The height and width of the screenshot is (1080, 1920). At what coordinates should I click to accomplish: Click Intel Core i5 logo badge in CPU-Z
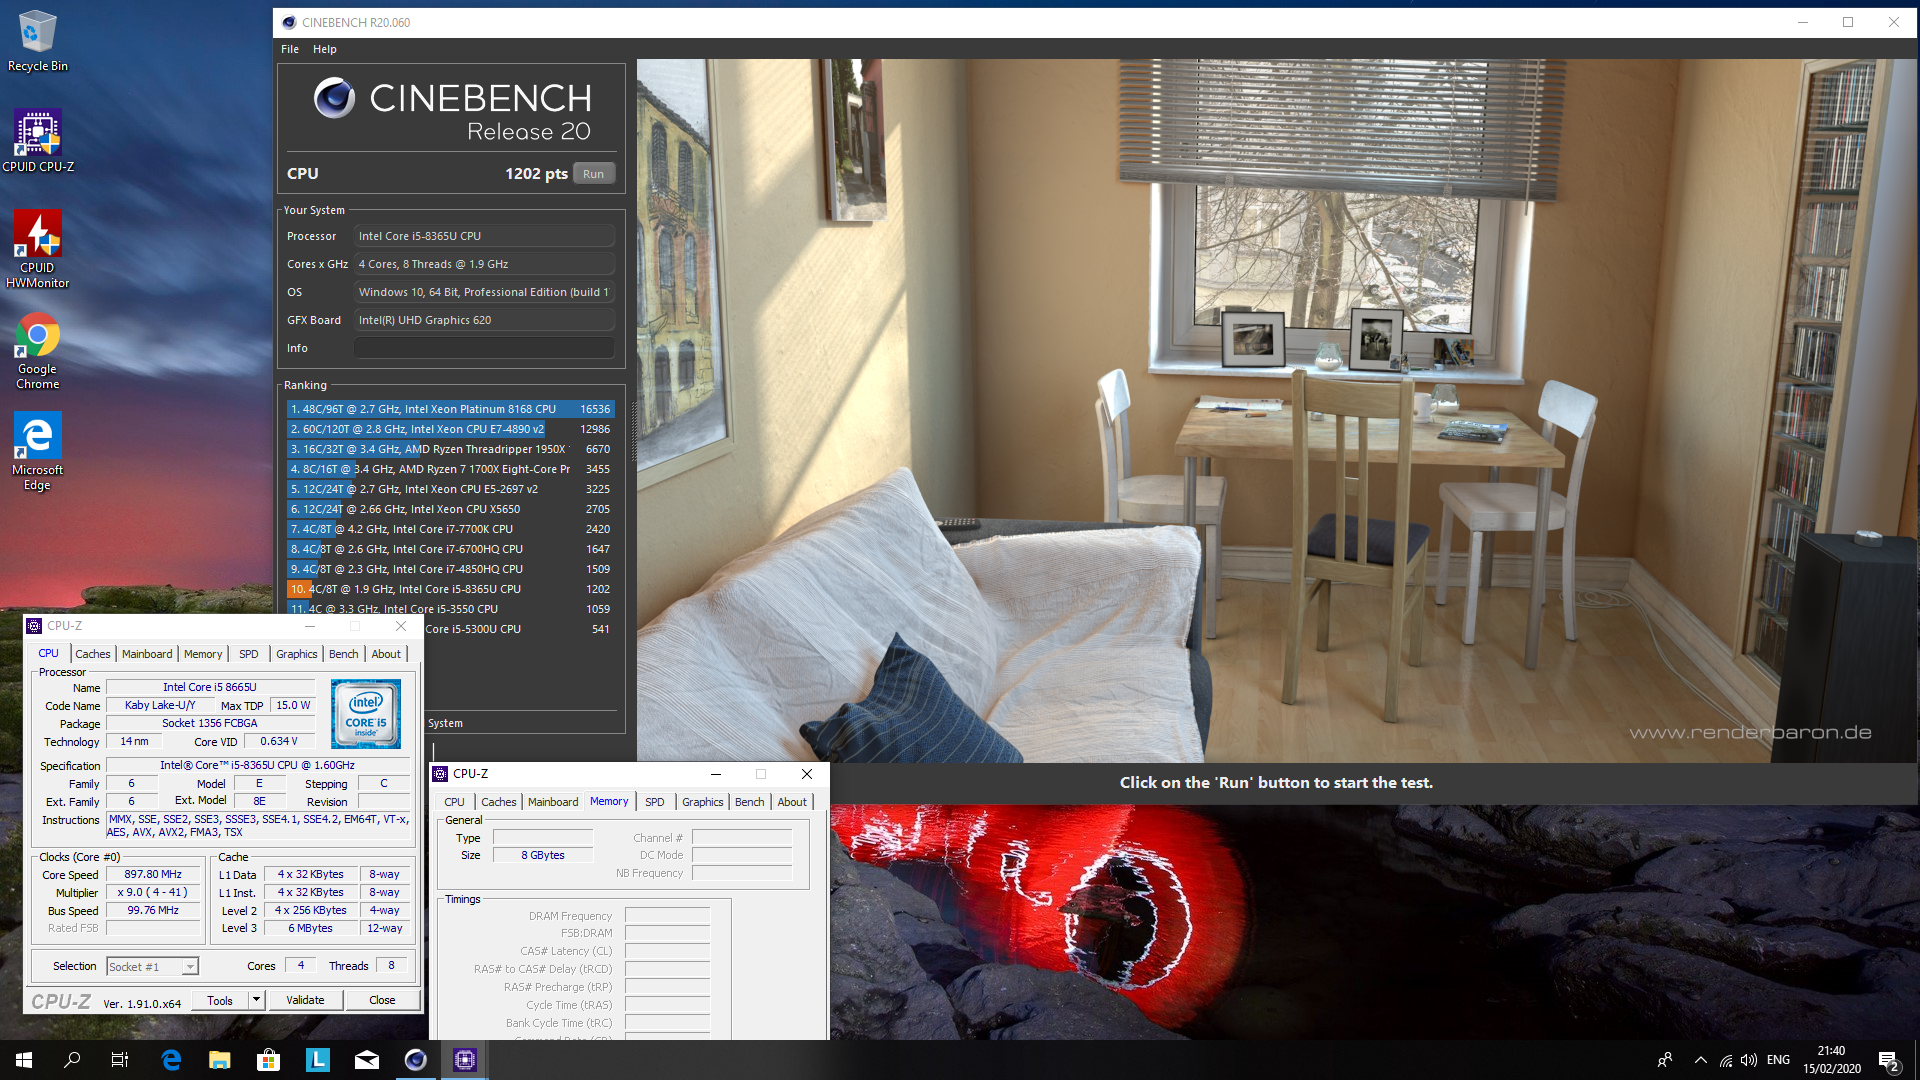(x=366, y=714)
